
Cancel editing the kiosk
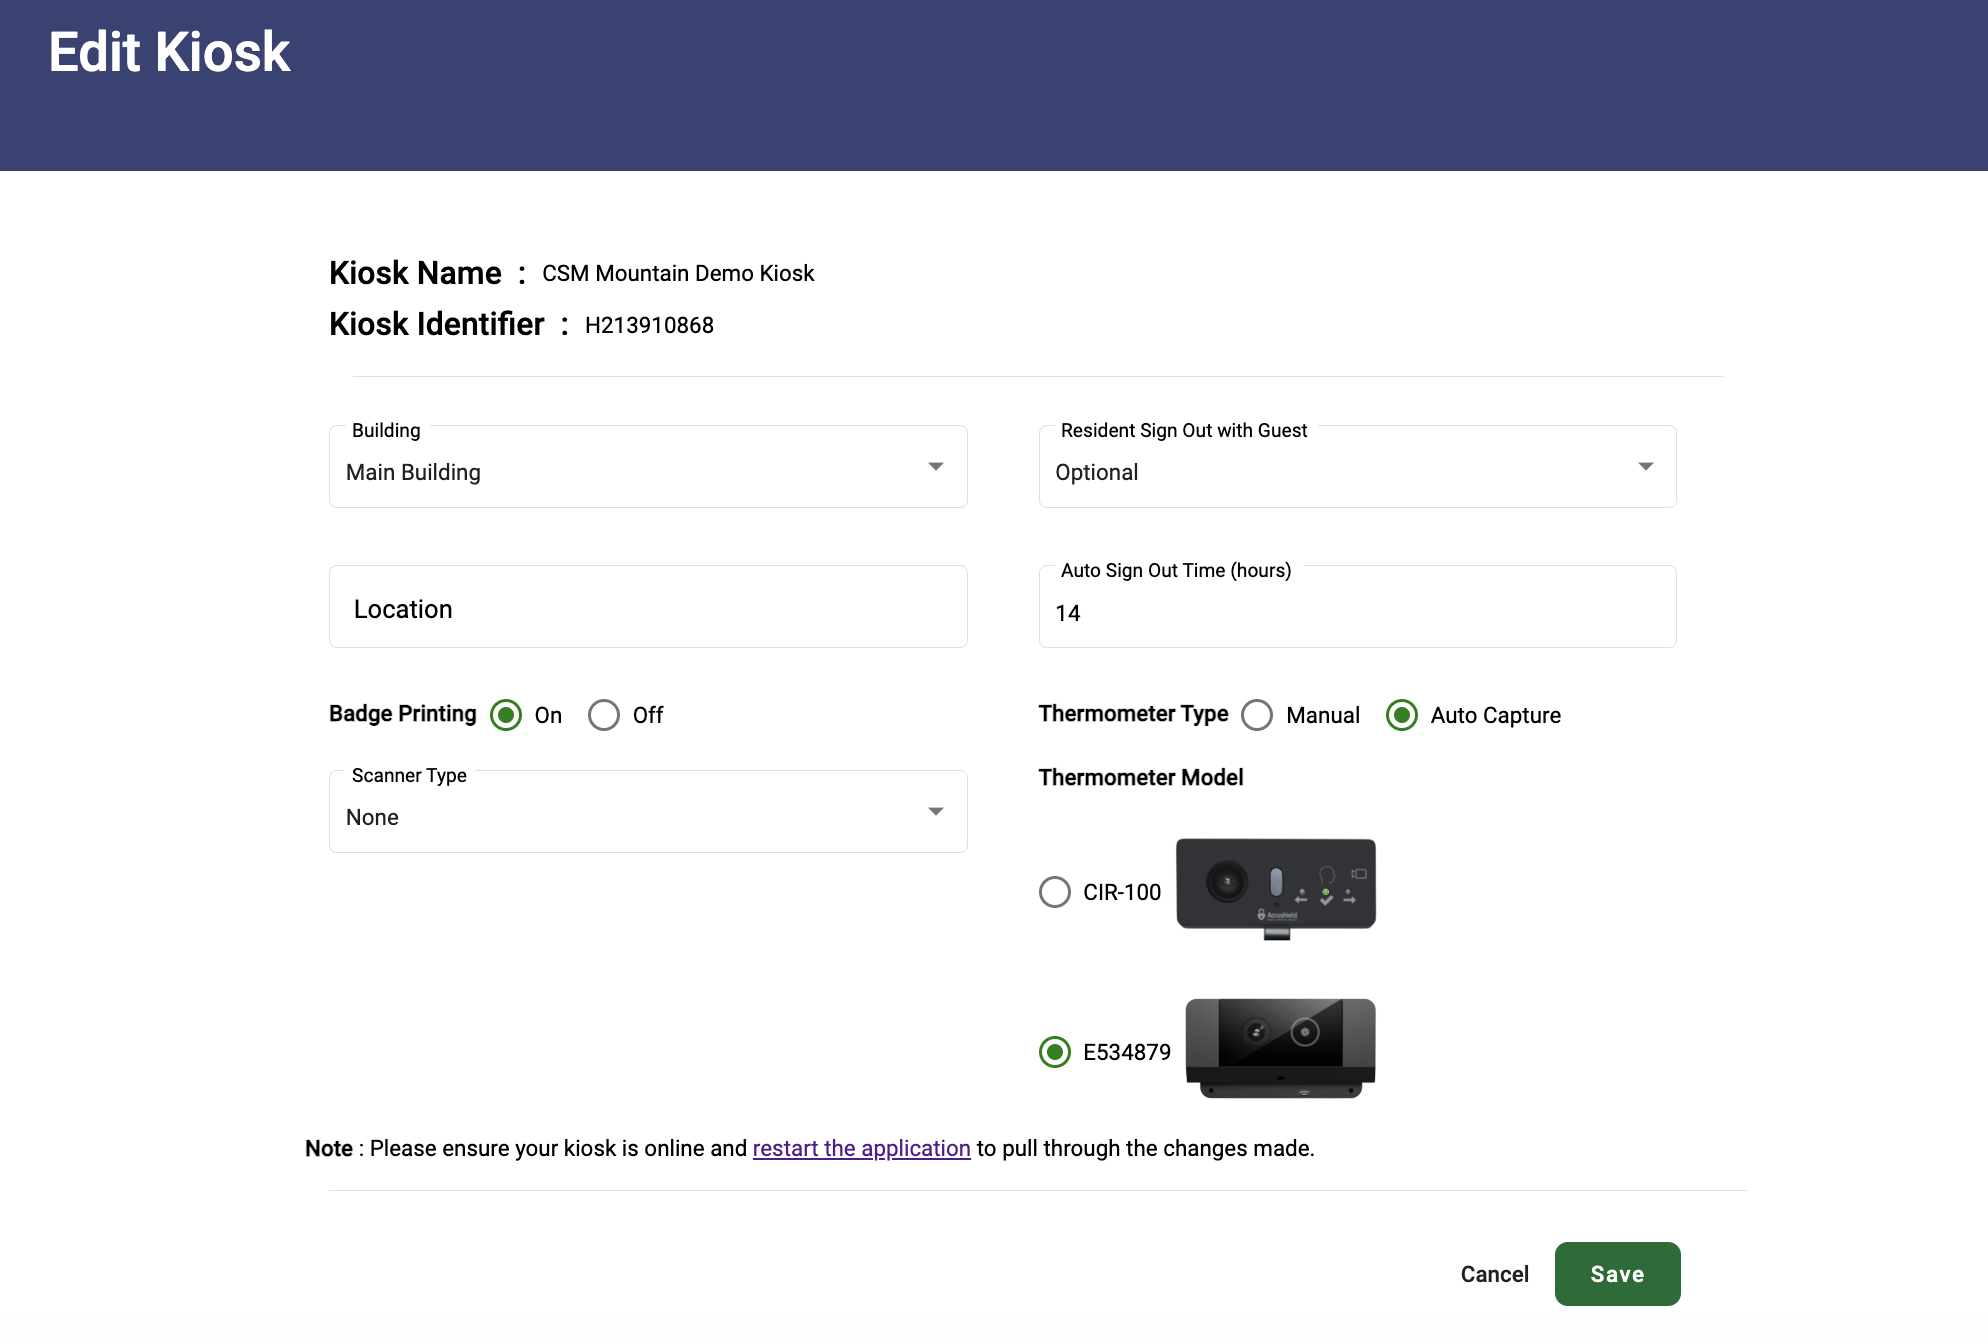(x=1494, y=1273)
